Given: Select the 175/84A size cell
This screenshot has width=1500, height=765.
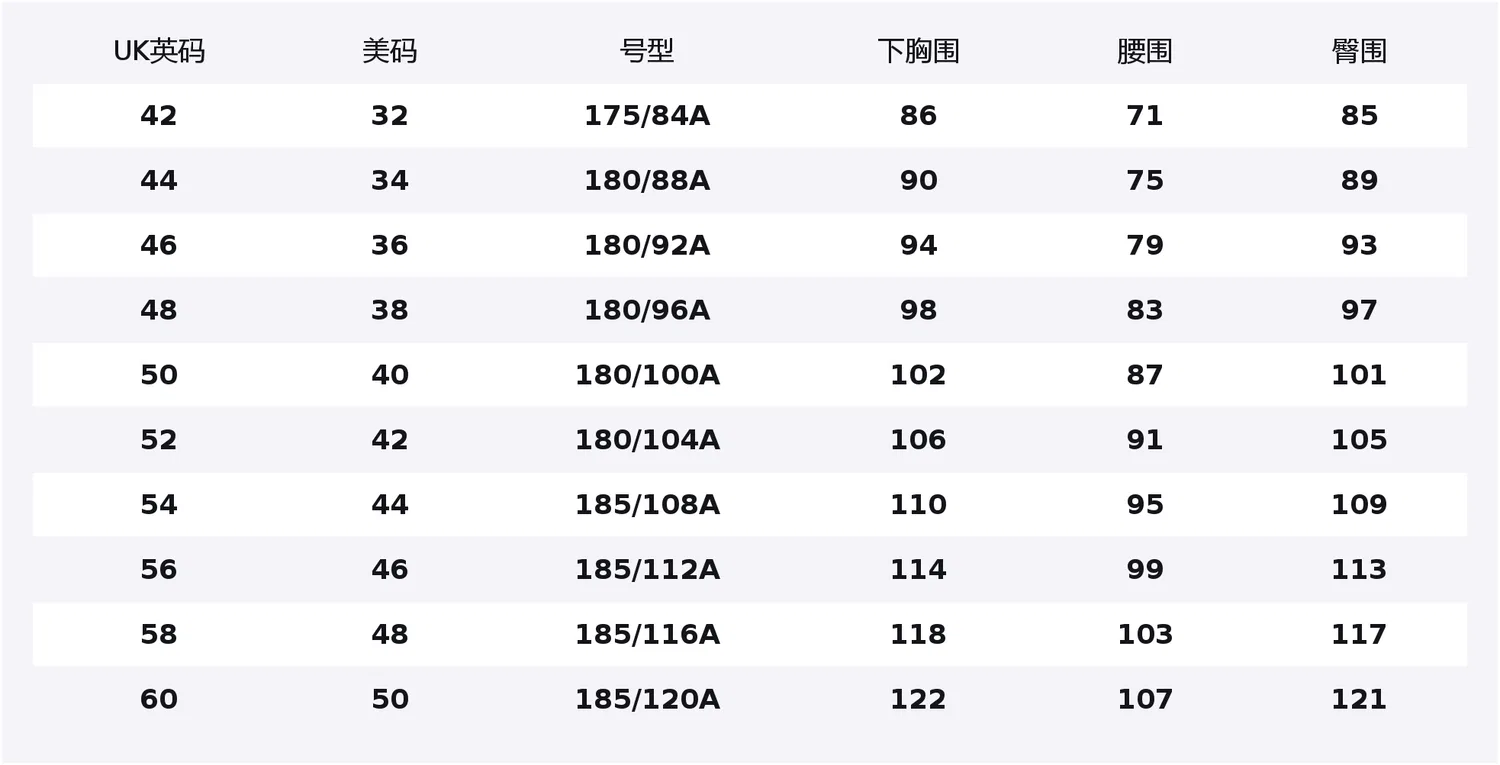Looking at the screenshot, I should click(x=647, y=116).
